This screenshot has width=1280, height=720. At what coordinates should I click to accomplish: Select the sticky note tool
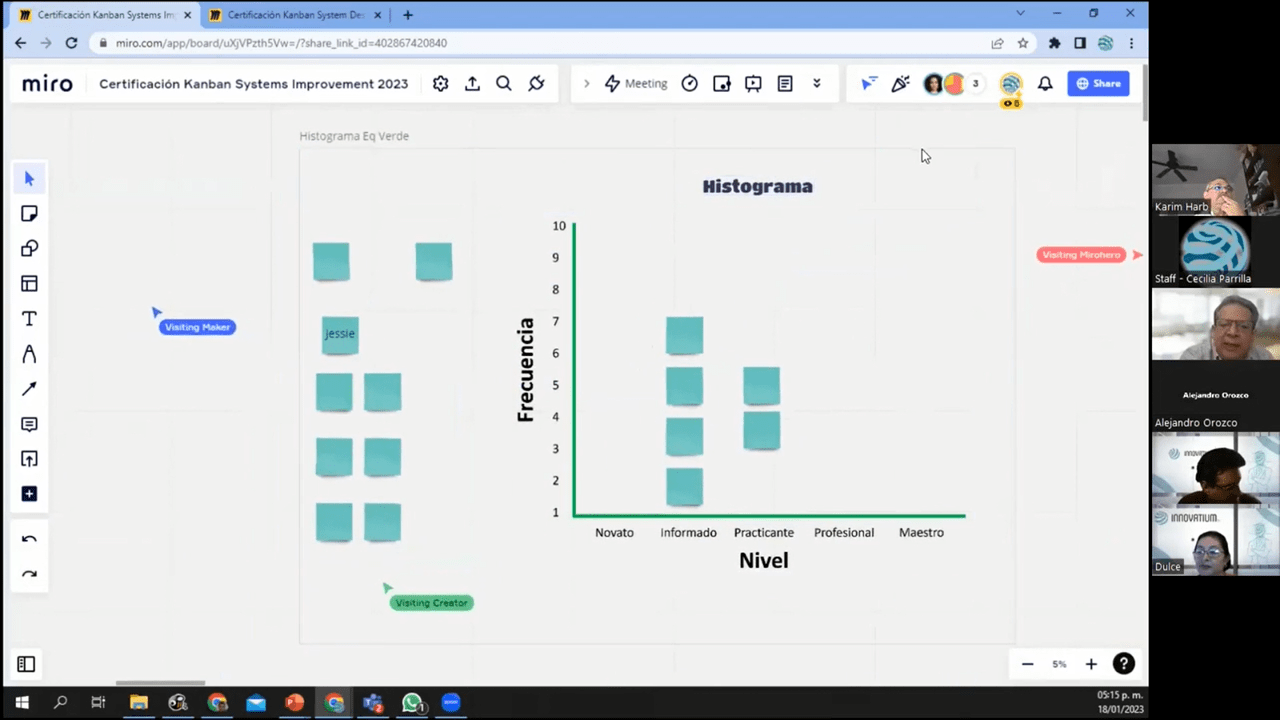[29, 214]
